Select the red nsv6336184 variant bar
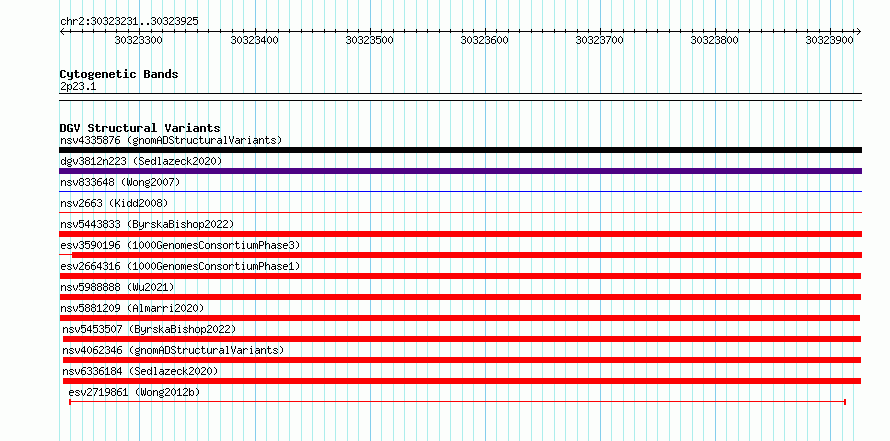The height and width of the screenshot is (441, 890). pos(461,381)
